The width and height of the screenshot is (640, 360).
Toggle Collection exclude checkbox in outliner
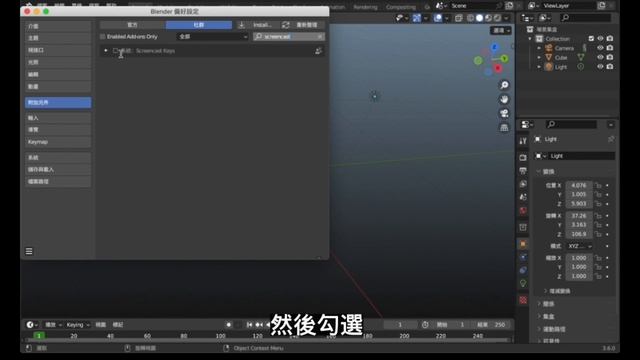click(x=591, y=38)
